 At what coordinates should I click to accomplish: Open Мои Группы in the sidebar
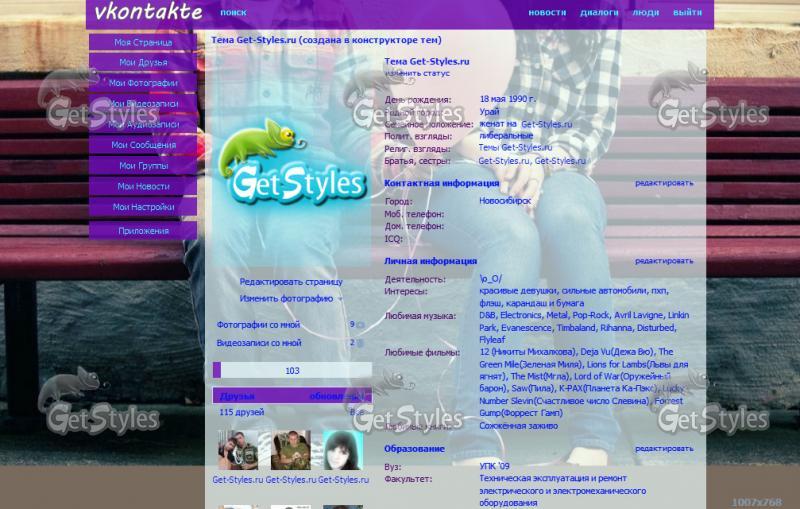tap(143, 166)
